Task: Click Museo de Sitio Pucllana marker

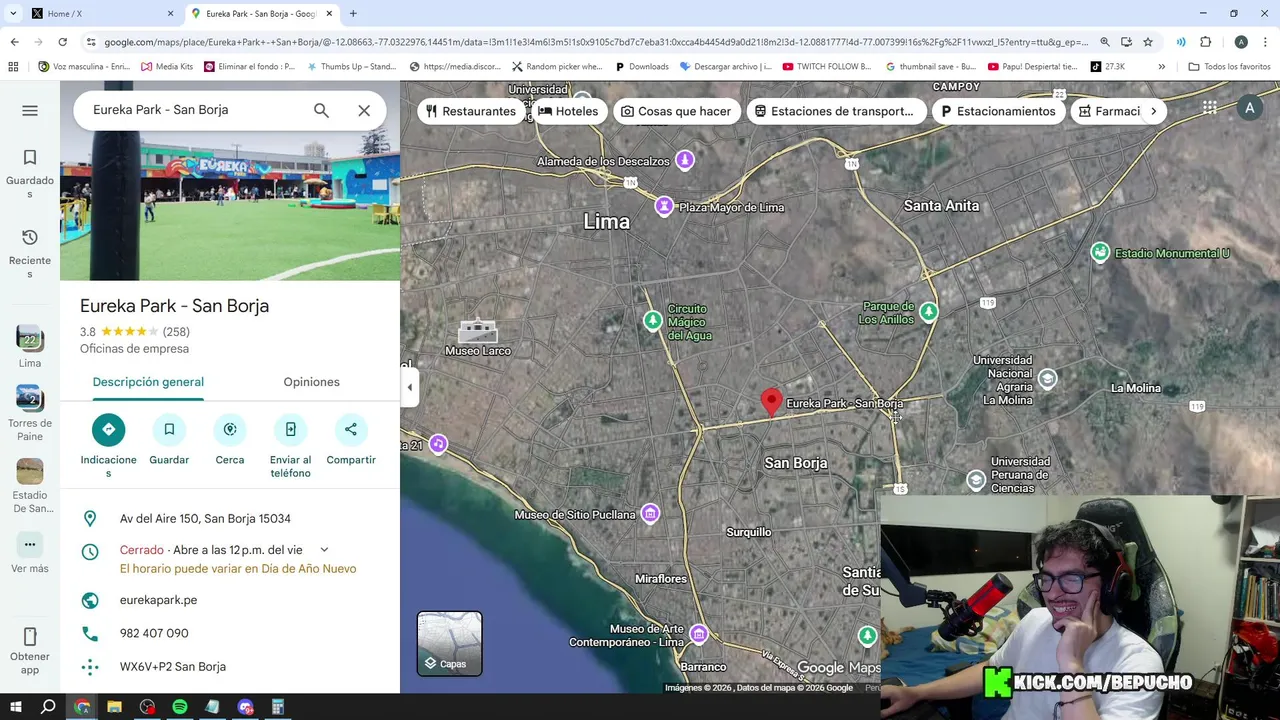Action: click(x=650, y=514)
